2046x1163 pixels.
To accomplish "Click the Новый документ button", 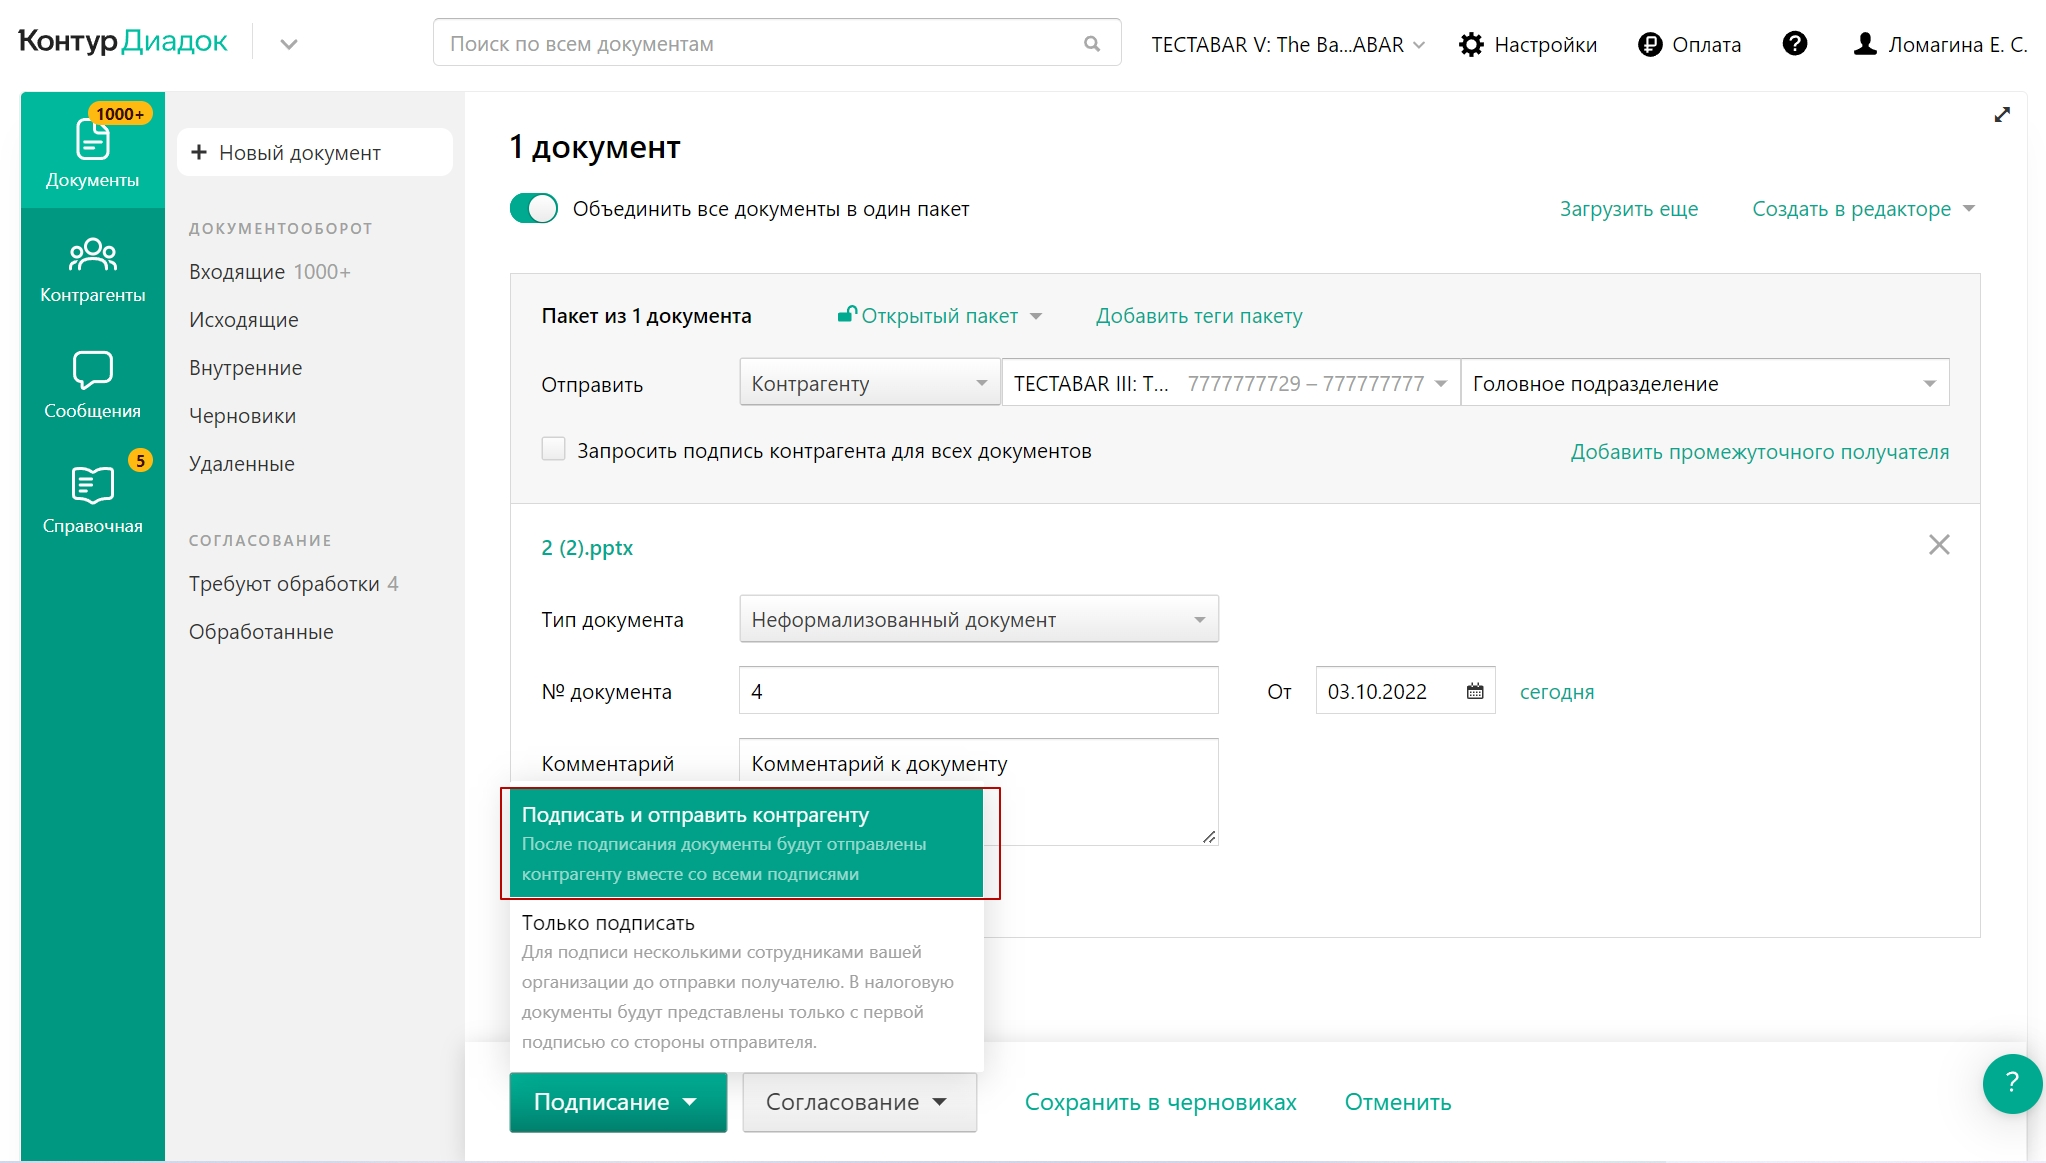I will click(x=314, y=152).
